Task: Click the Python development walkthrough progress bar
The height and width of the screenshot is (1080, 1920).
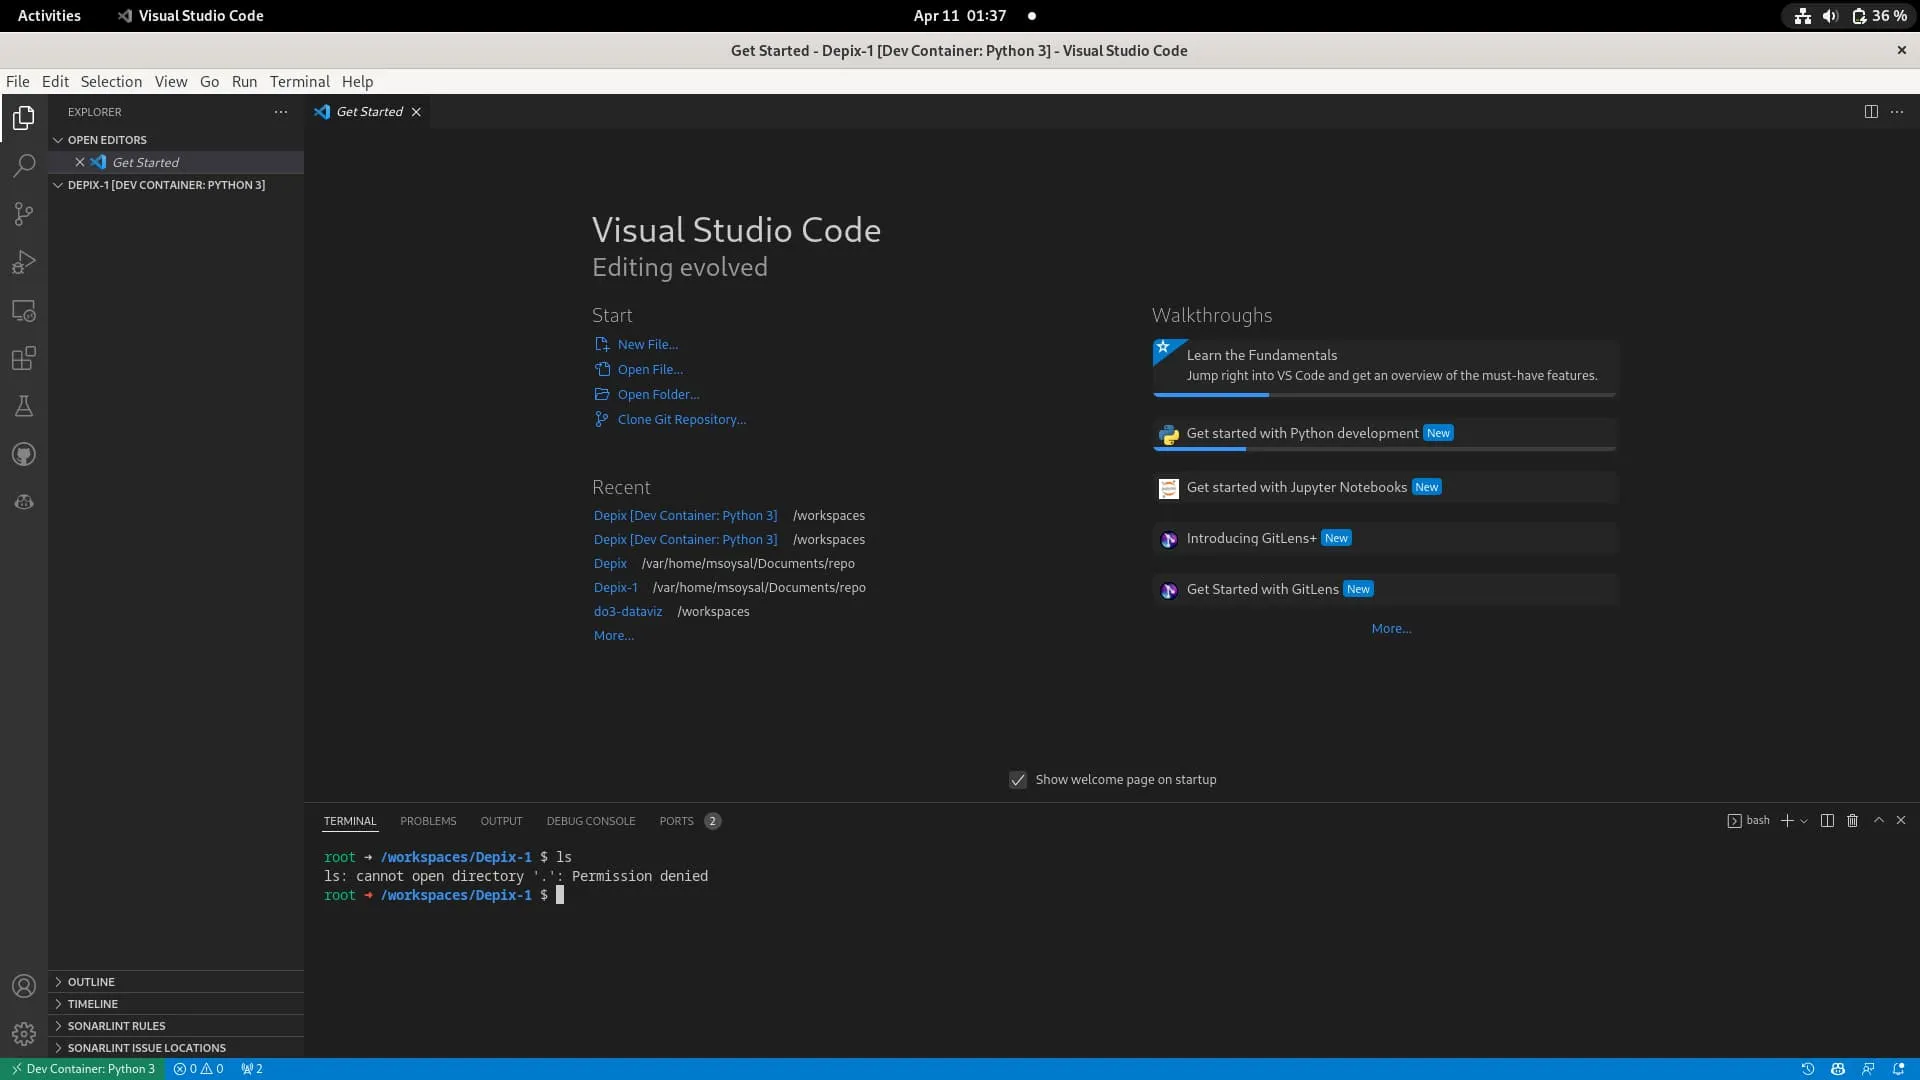Action: pyautogui.click(x=1384, y=449)
